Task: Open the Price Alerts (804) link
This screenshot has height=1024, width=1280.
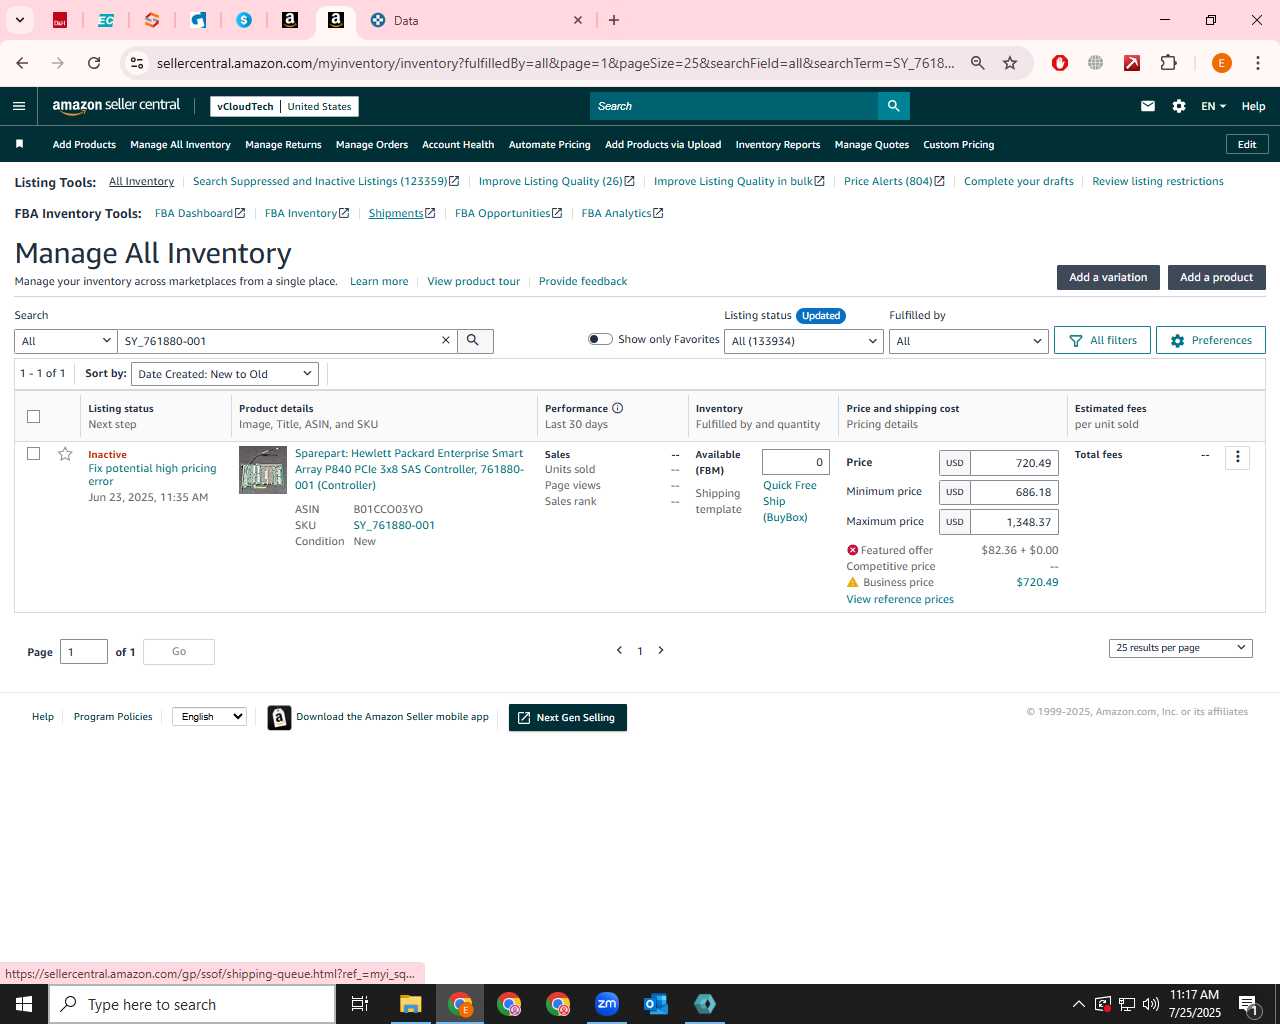Action: [893, 181]
